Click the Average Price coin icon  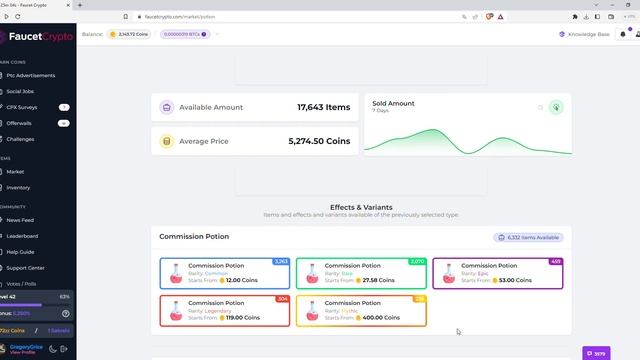click(167, 141)
